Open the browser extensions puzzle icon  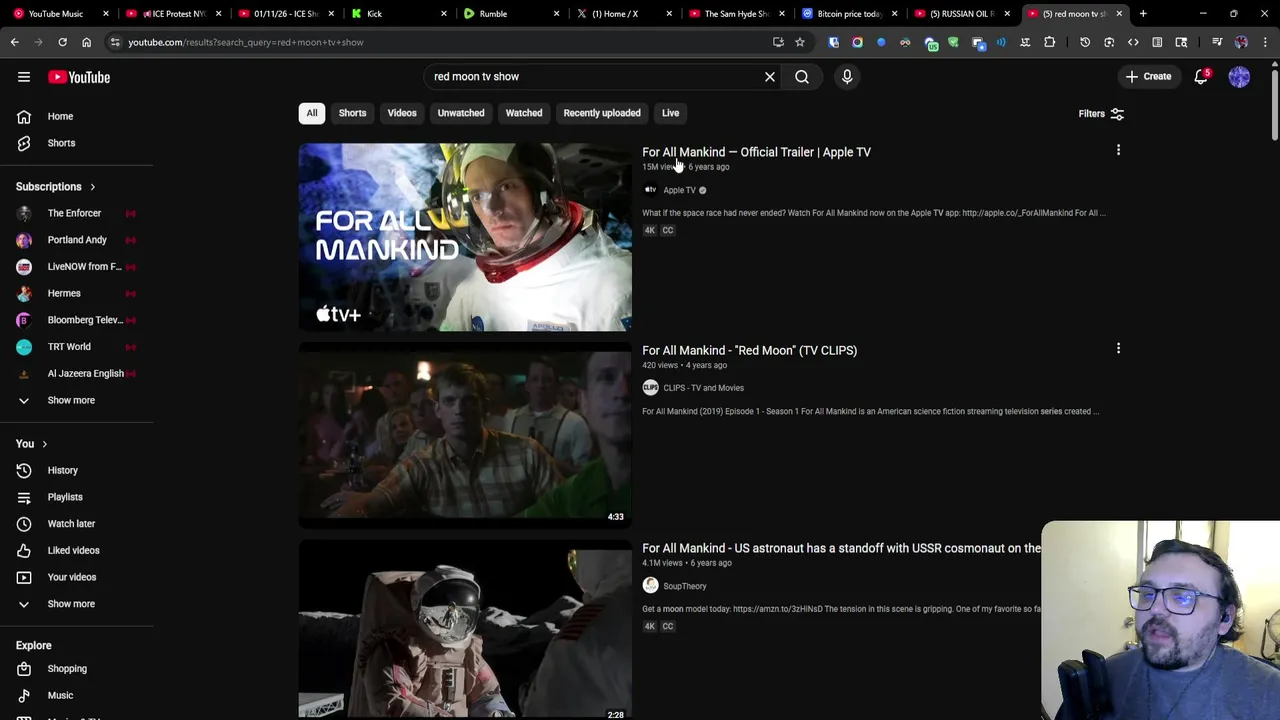(1049, 42)
